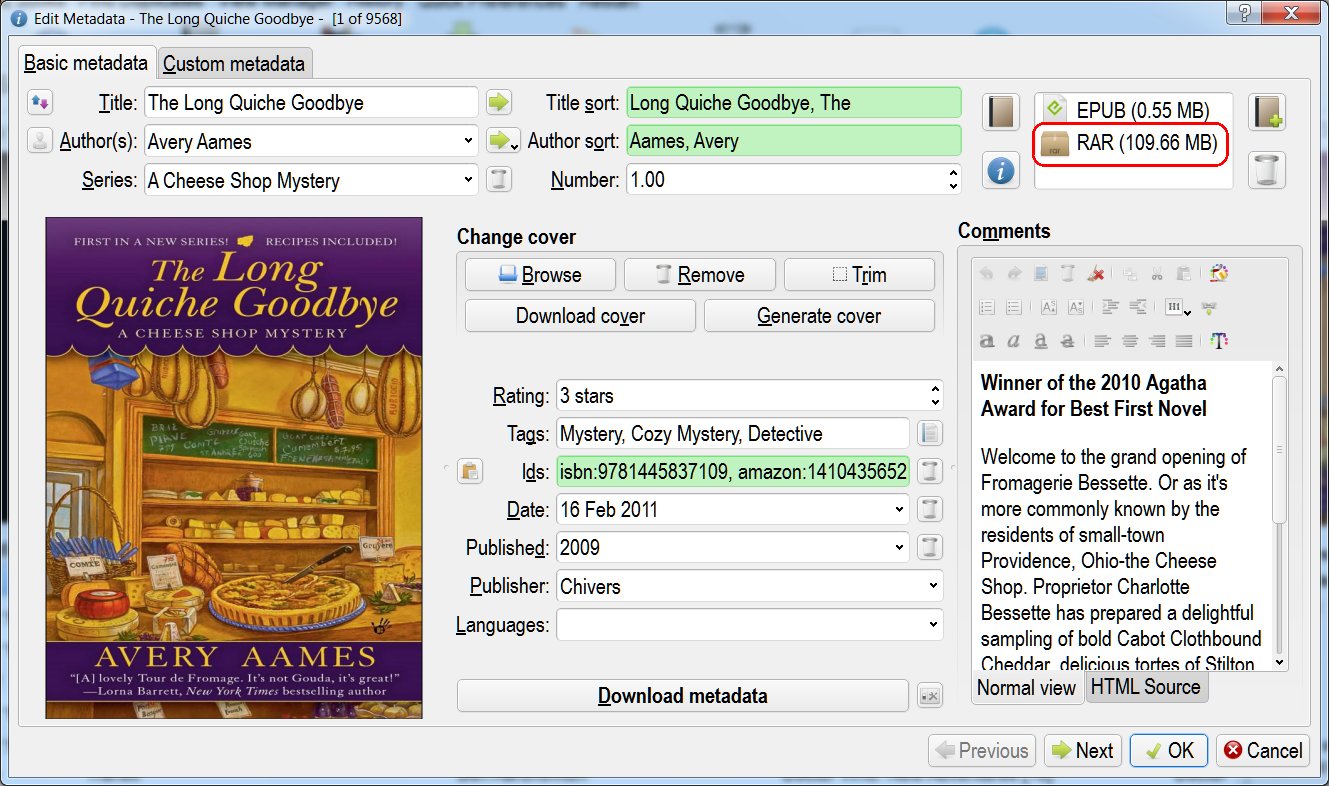Center-align the comment text
This screenshot has height=786, width=1329.
pos(1130,341)
